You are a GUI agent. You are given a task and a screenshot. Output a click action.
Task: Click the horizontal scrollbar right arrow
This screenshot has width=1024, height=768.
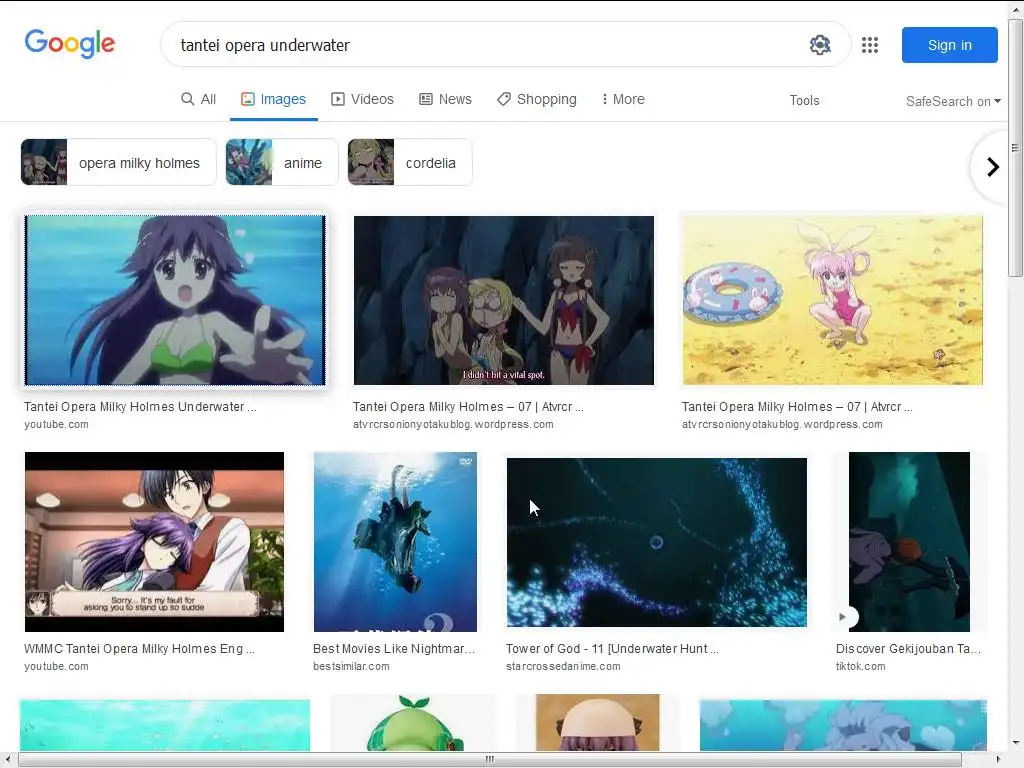point(997,760)
